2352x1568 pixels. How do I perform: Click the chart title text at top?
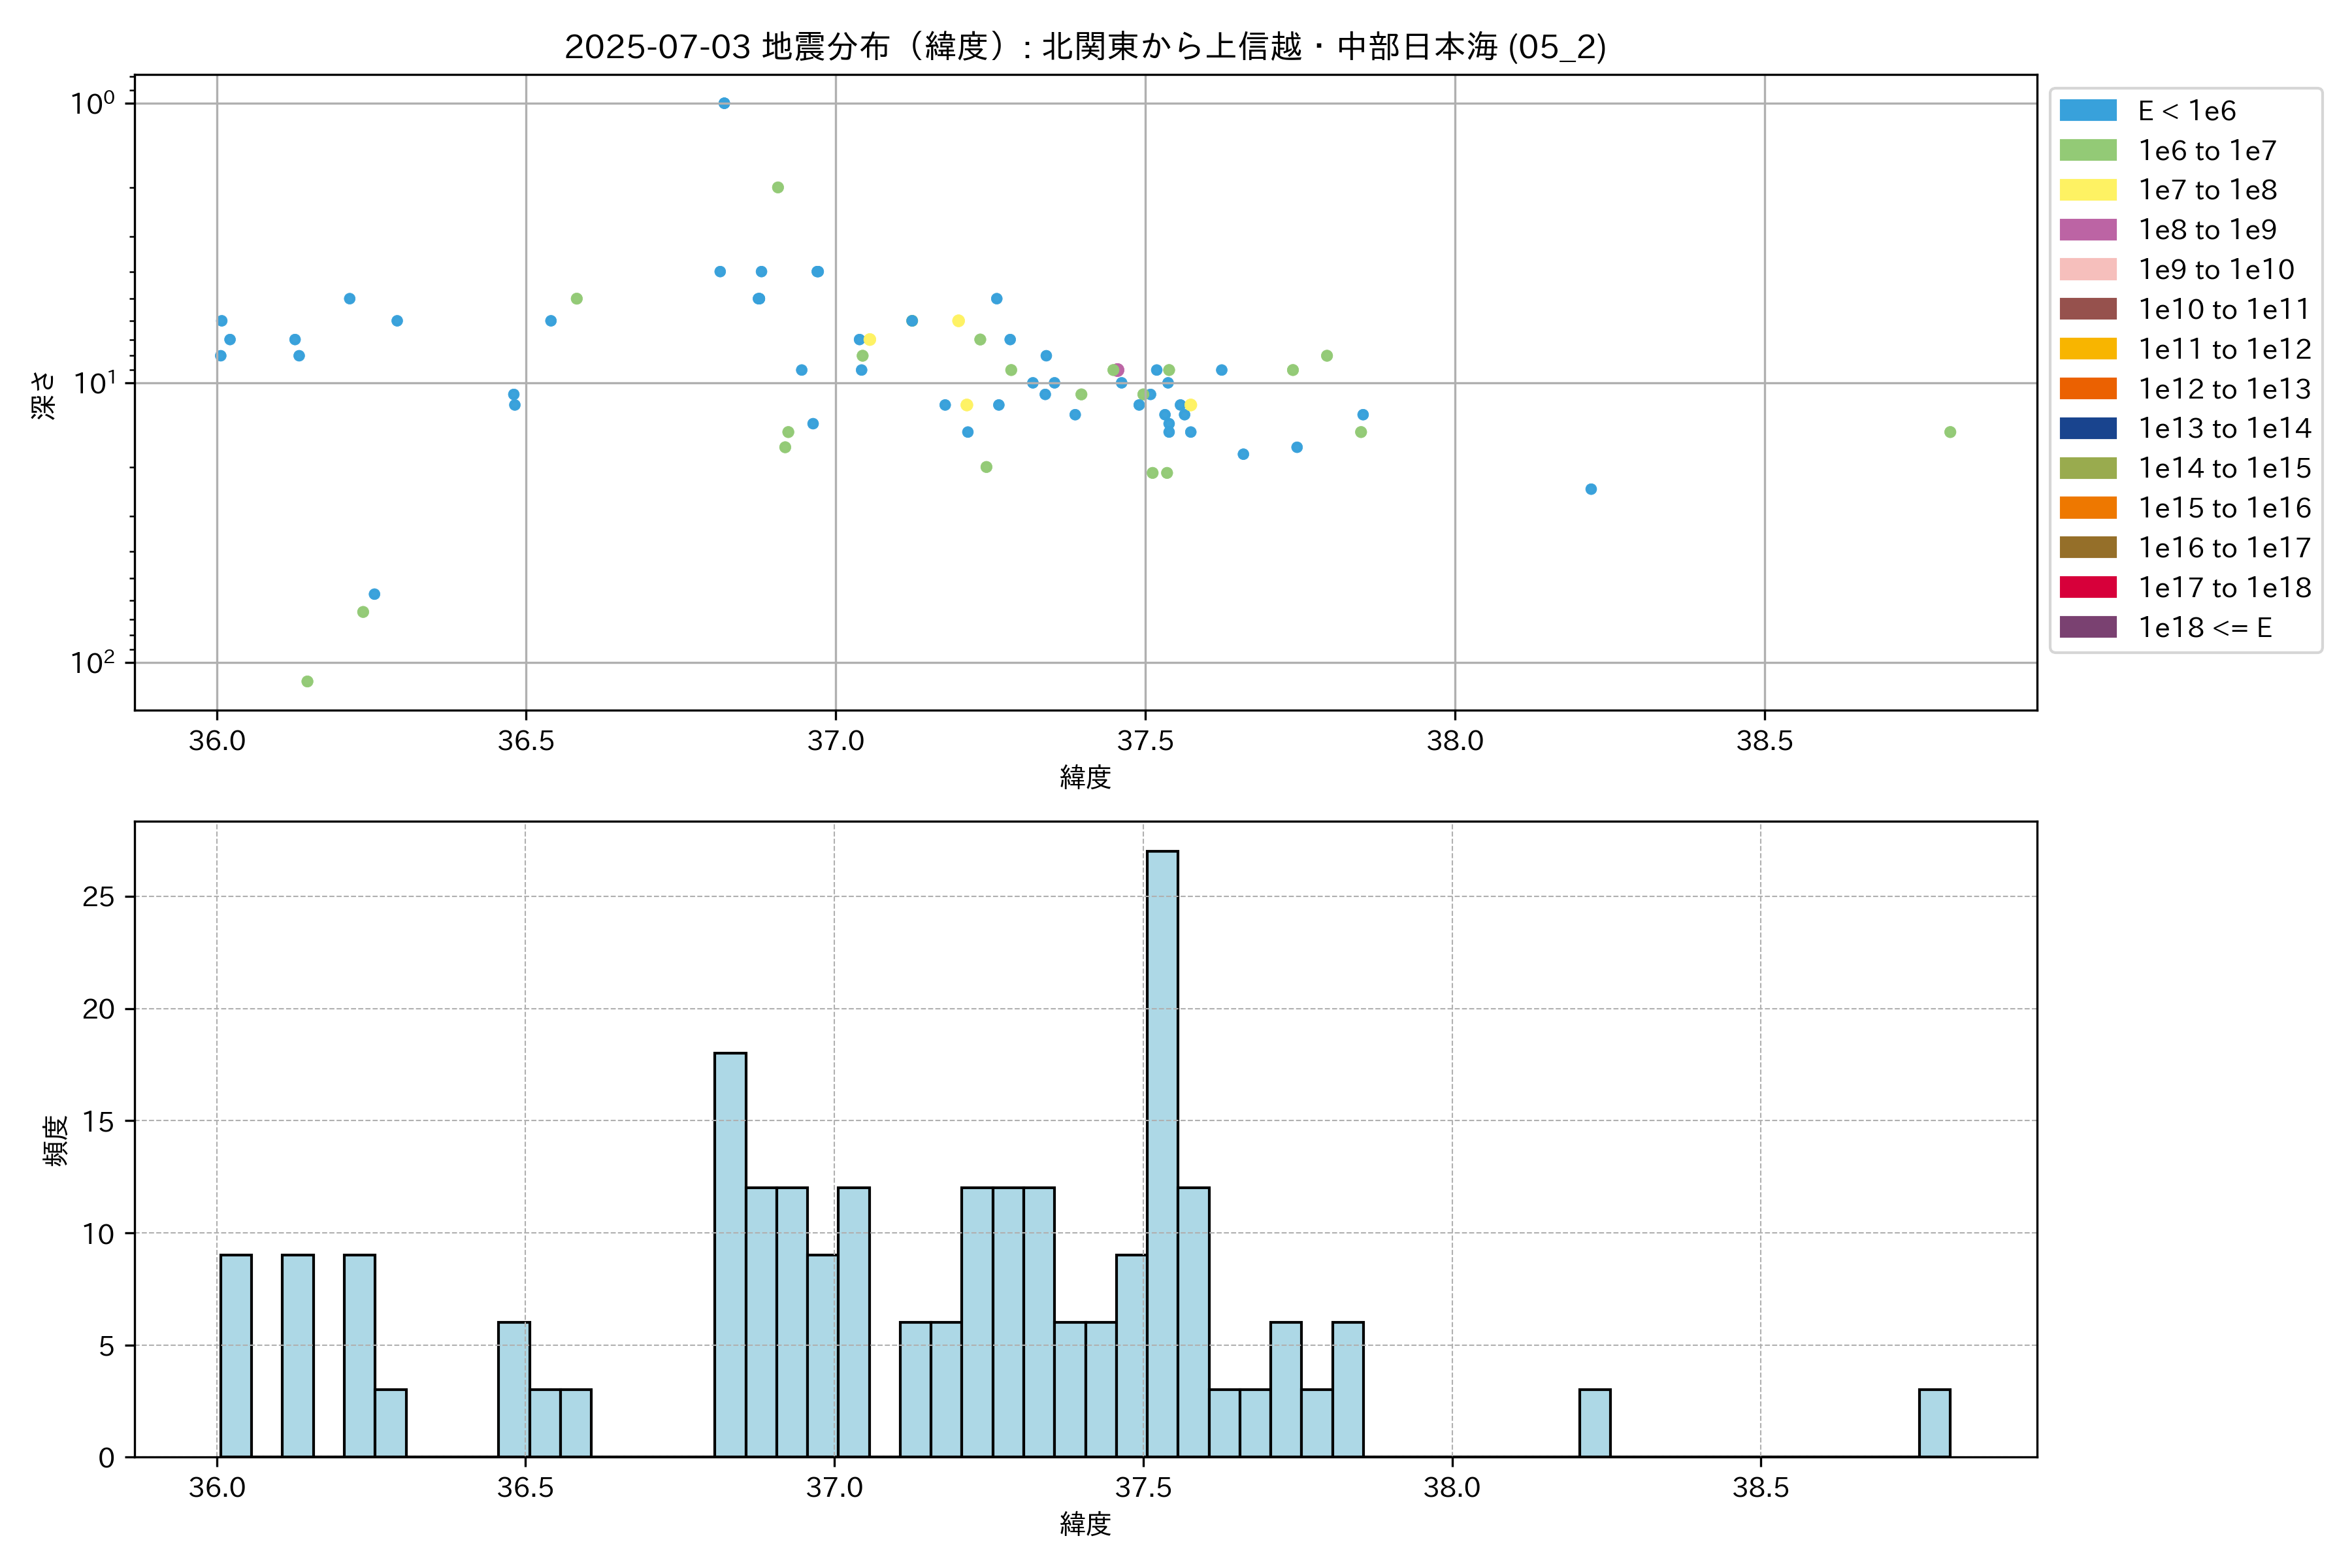[1085, 46]
